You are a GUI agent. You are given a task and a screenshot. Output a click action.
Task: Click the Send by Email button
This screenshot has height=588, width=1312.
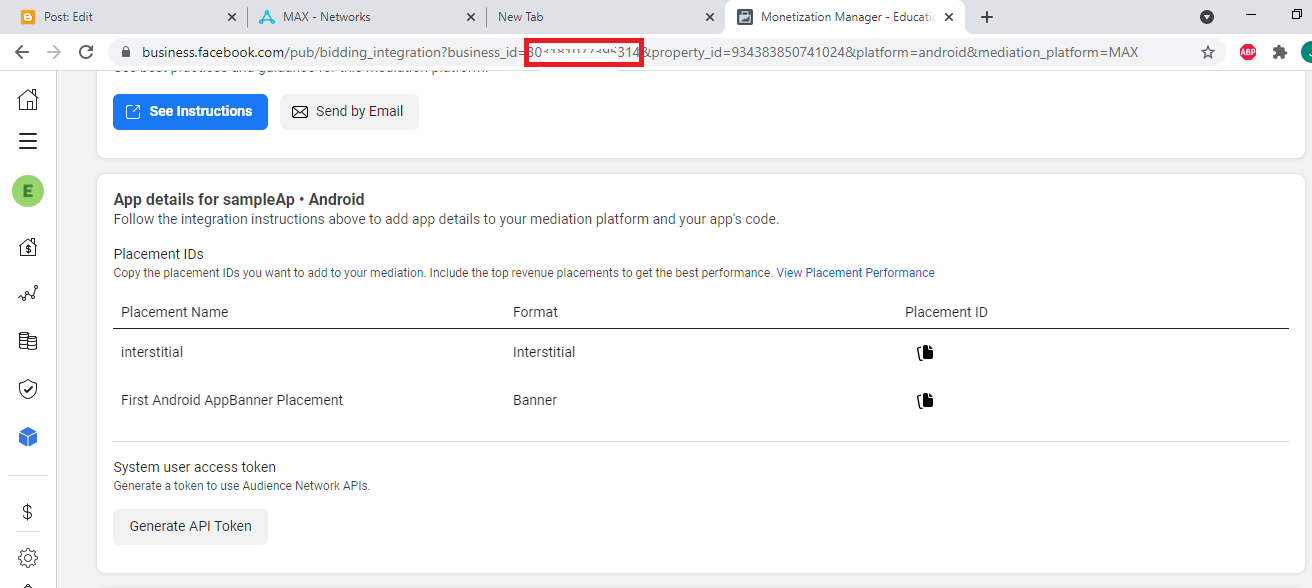pos(349,112)
